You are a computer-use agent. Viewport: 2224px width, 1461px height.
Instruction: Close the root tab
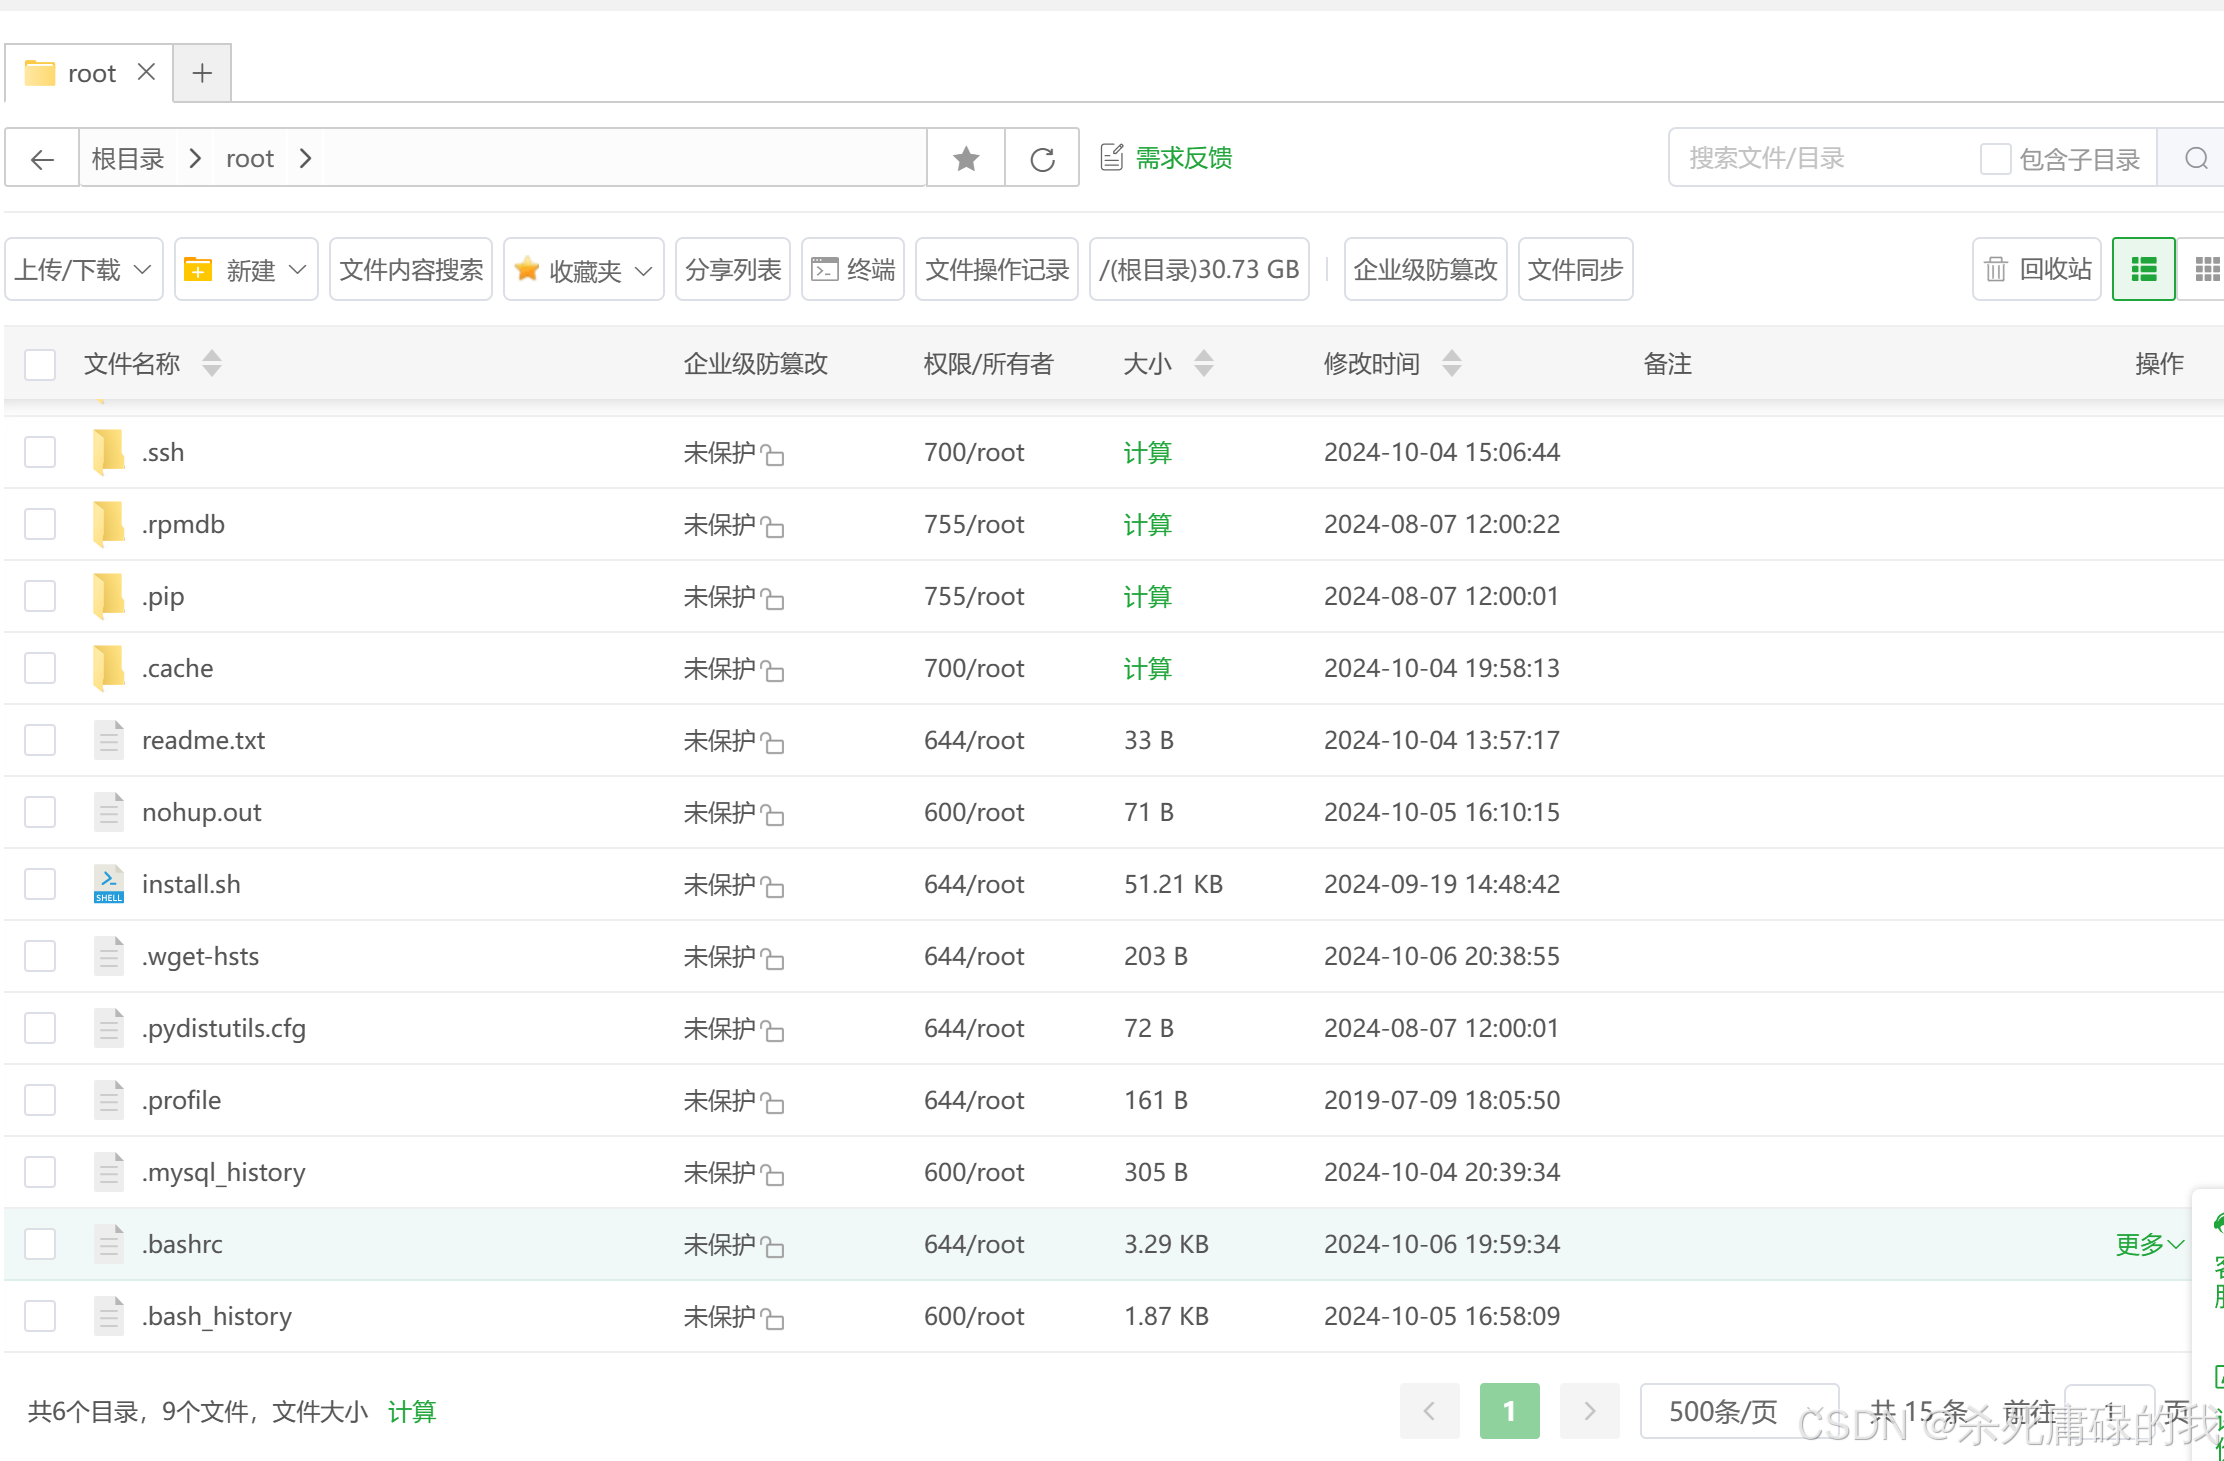[x=146, y=72]
